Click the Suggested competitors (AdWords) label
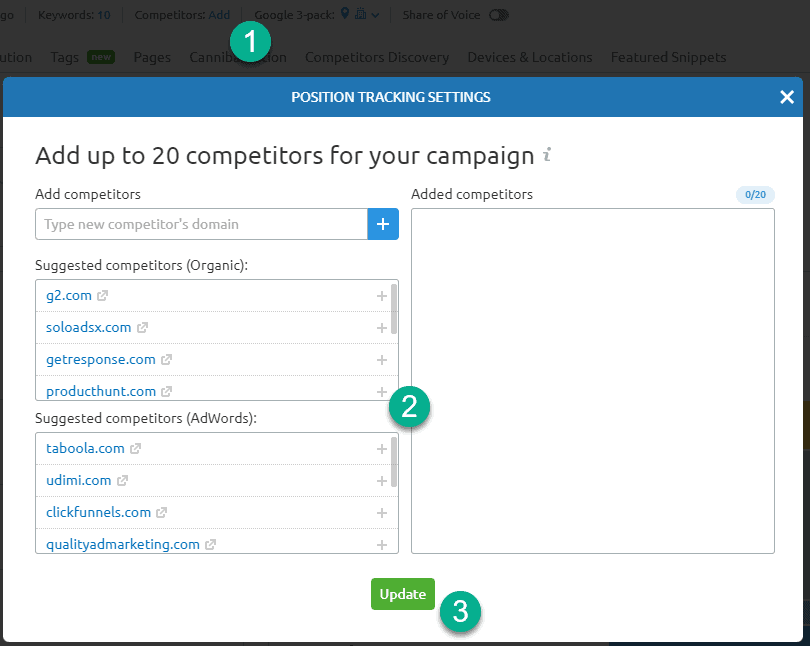 [146, 418]
